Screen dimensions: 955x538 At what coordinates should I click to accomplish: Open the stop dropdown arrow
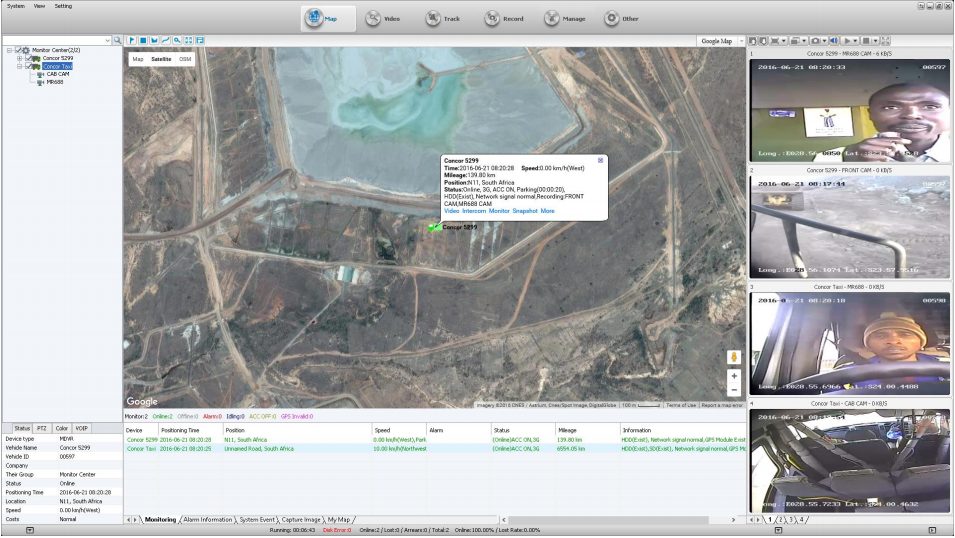tap(875, 41)
